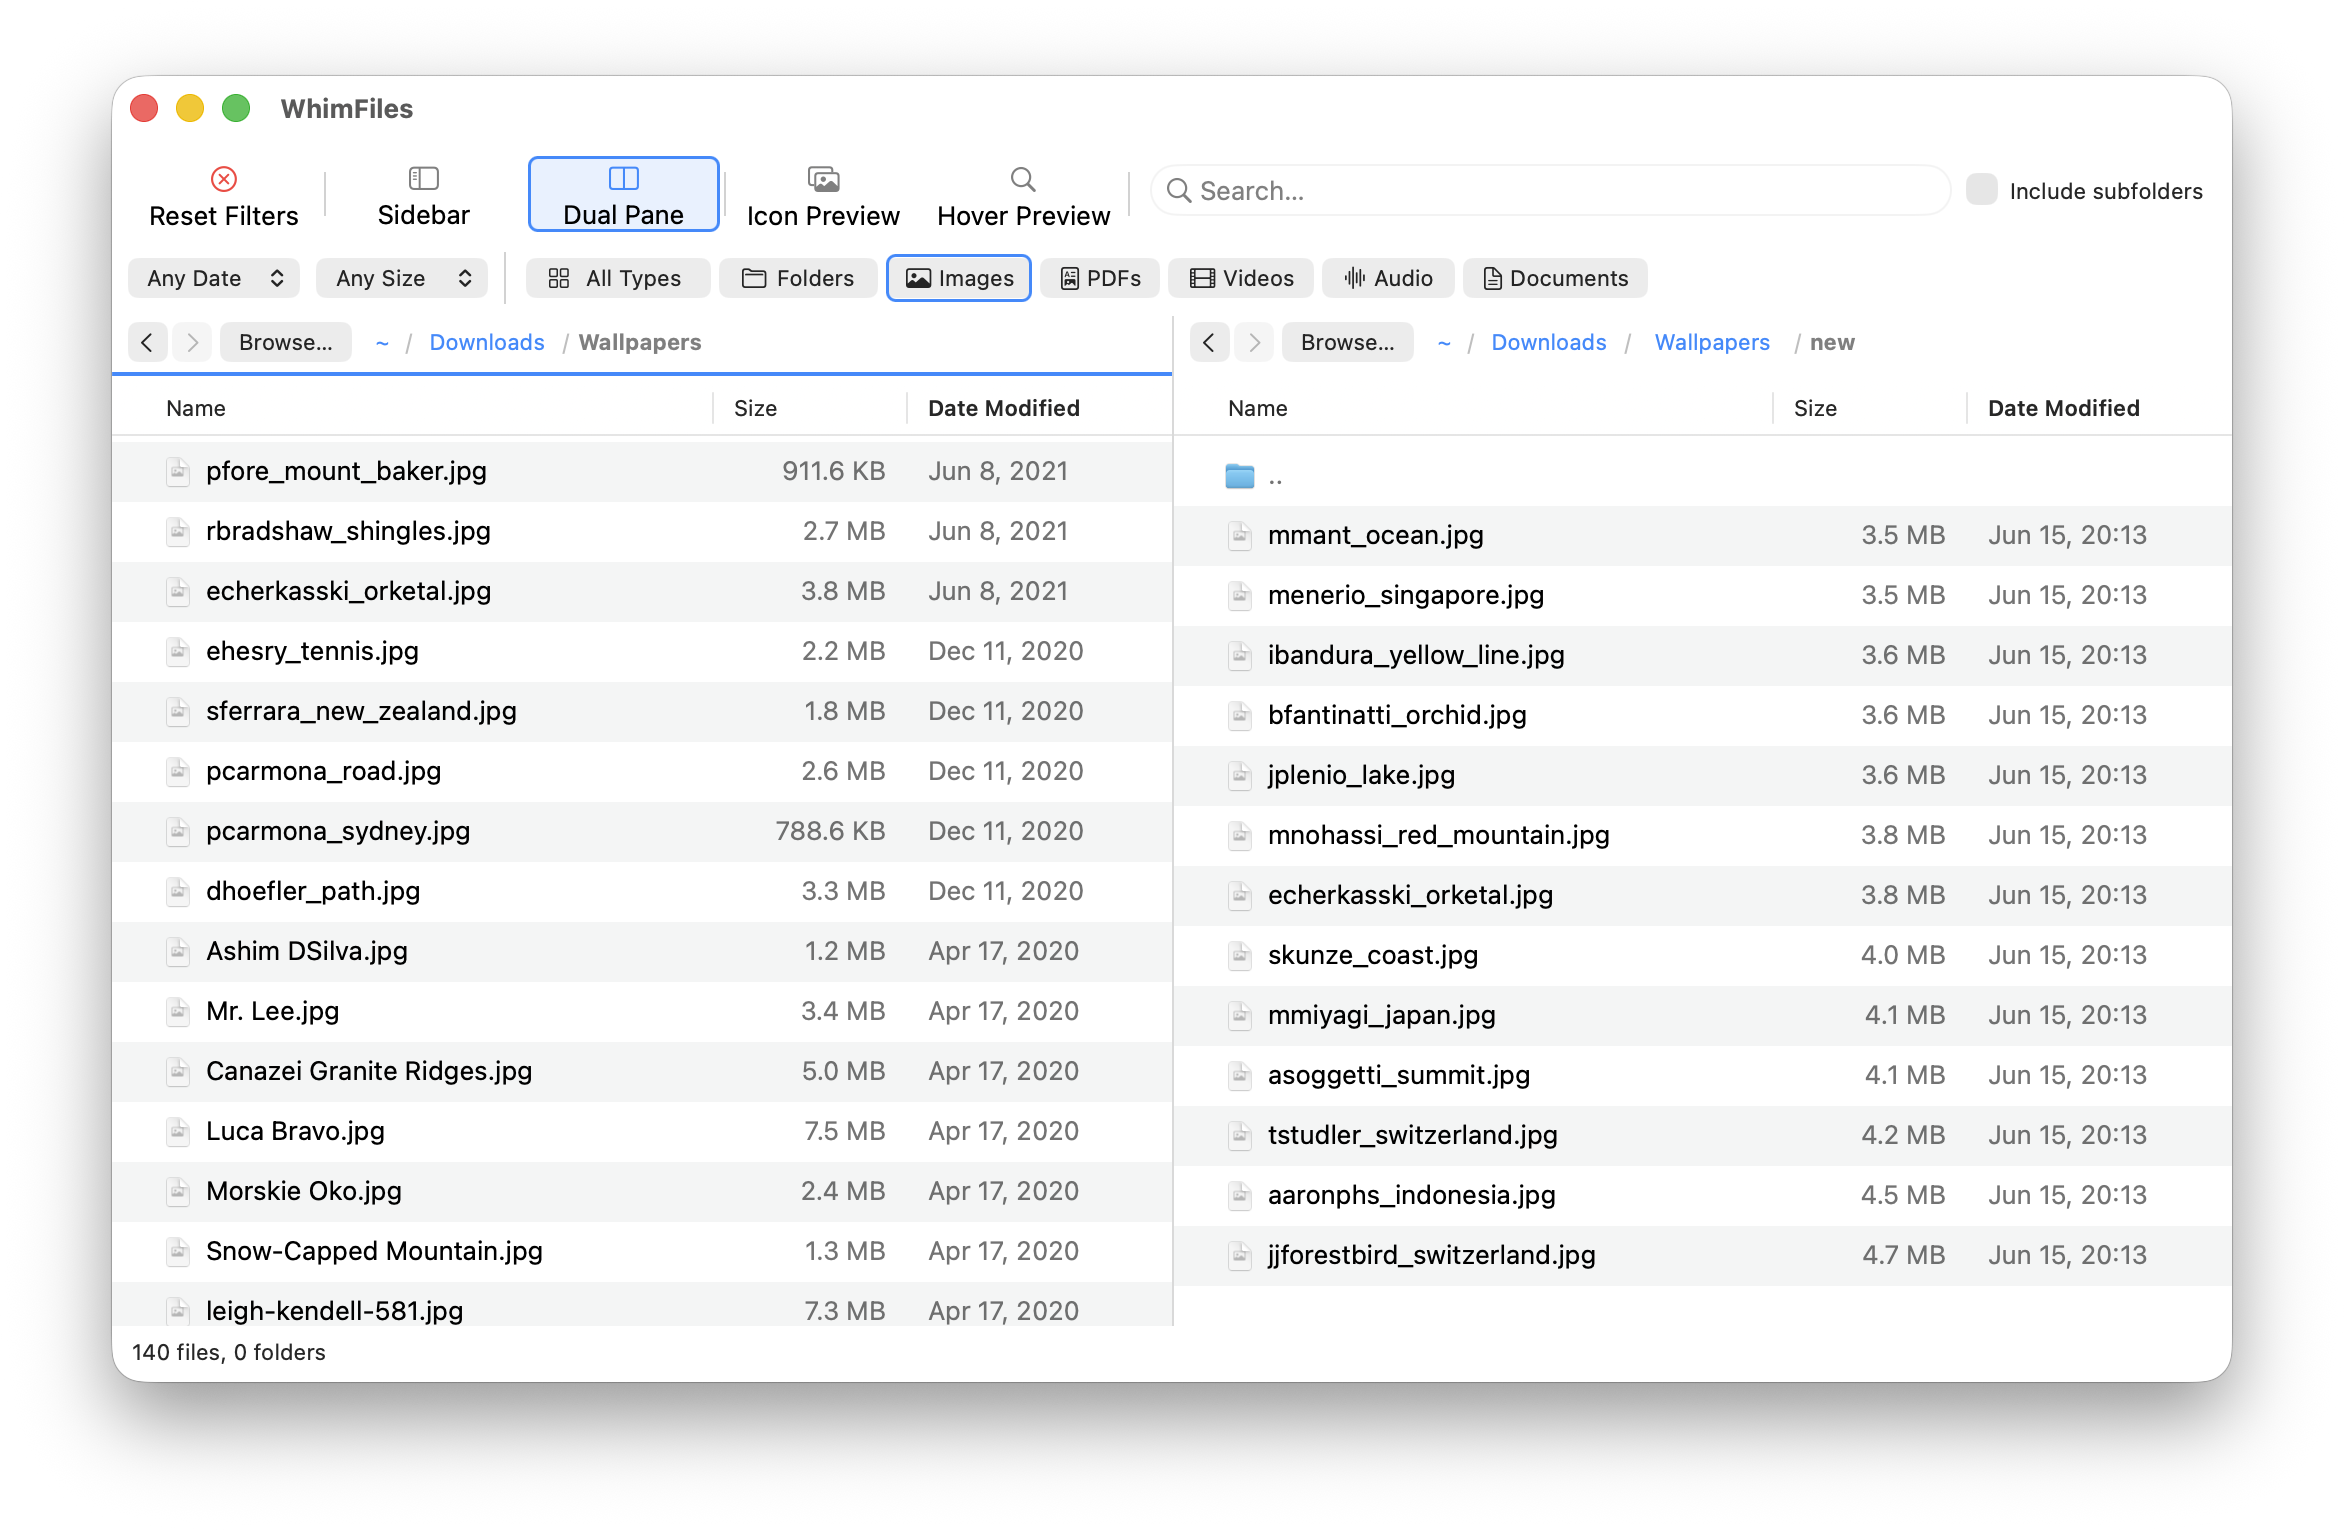Click Browse... in the left pane
This screenshot has height=1530, width=2344.
click(286, 342)
